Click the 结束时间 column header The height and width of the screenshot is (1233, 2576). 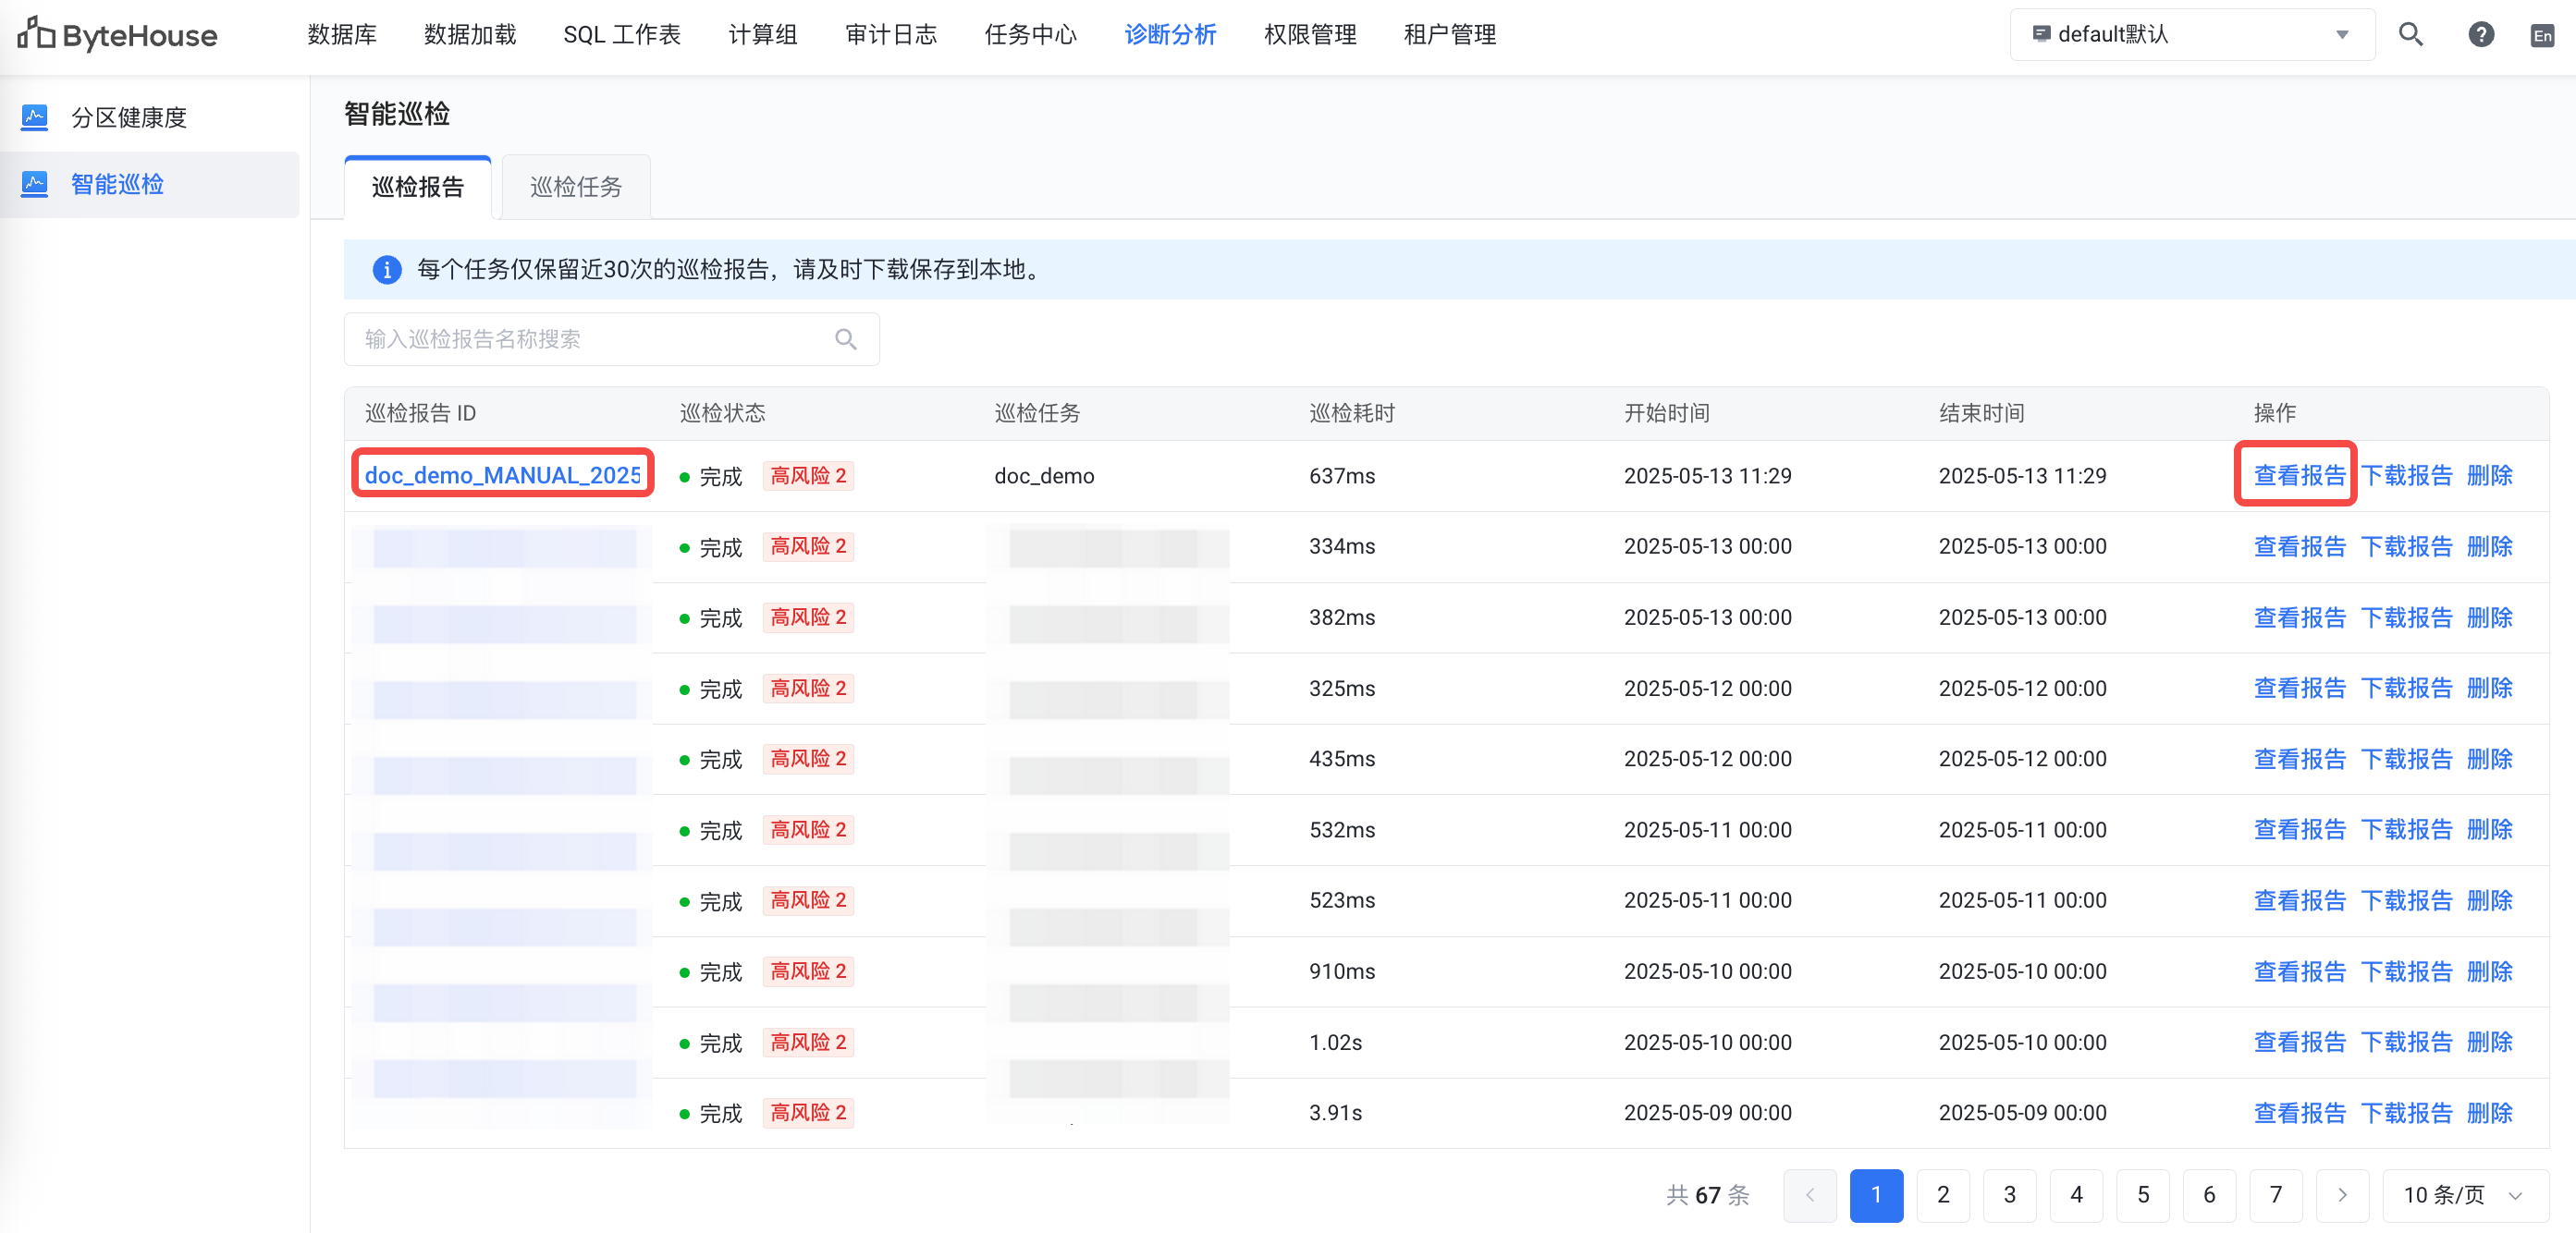click(1982, 413)
